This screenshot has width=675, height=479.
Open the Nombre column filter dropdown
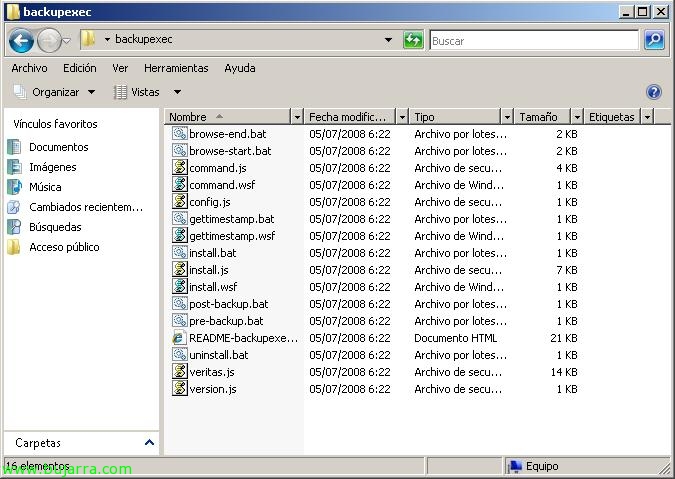point(297,117)
